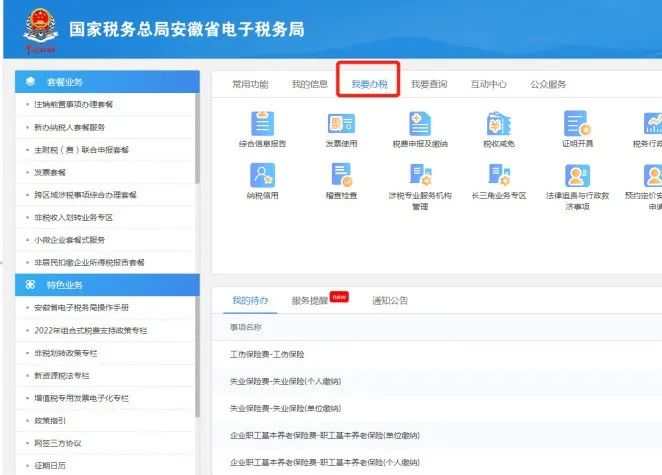
Task: Select 职工基本养老保险(个人缴纳) row
Action: [x=437, y=462]
